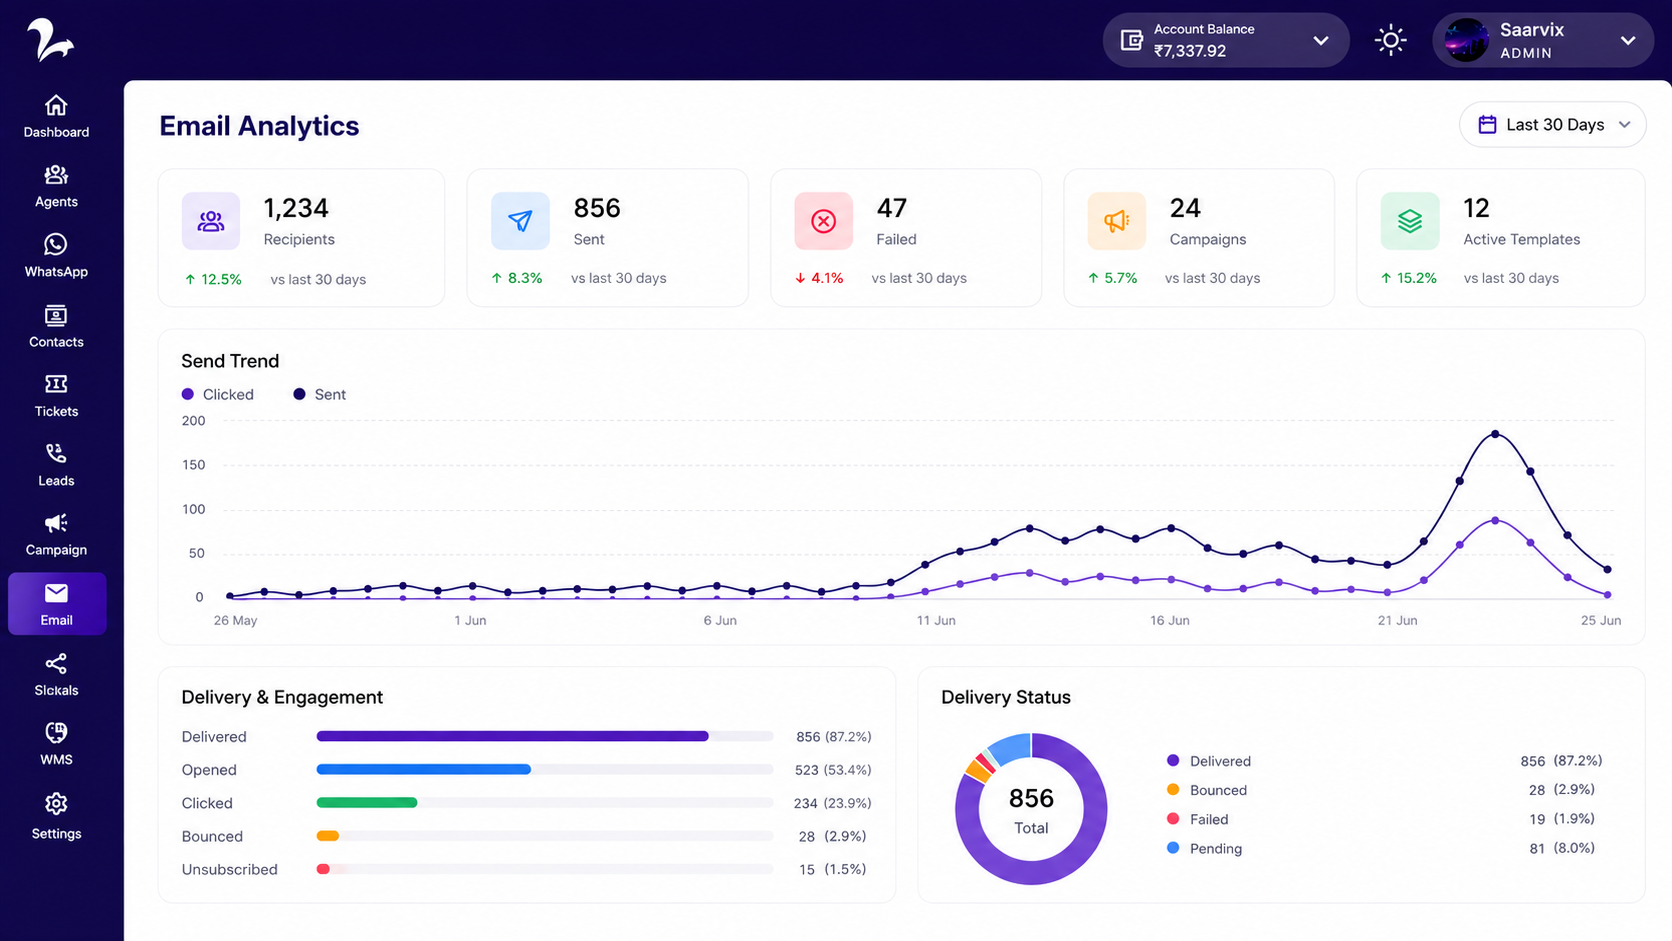Click the 5.7% change under Campaigns
1672x941 pixels.
pos(1113,278)
